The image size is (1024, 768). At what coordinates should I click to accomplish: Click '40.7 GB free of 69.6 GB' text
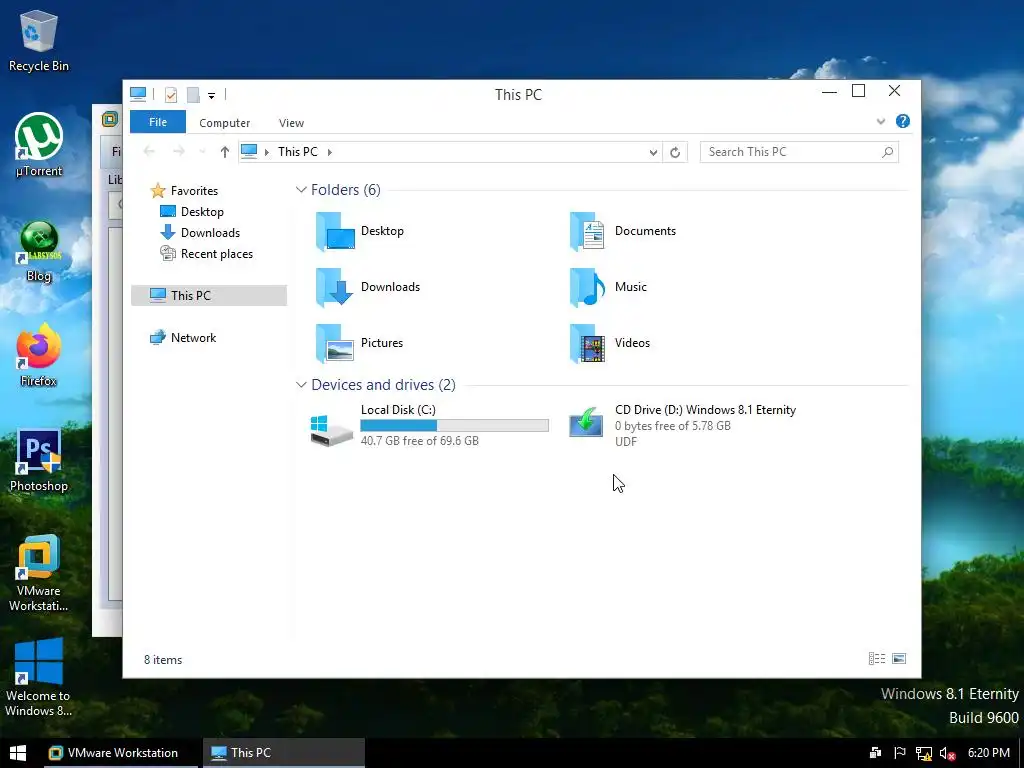click(x=419, y=441)
